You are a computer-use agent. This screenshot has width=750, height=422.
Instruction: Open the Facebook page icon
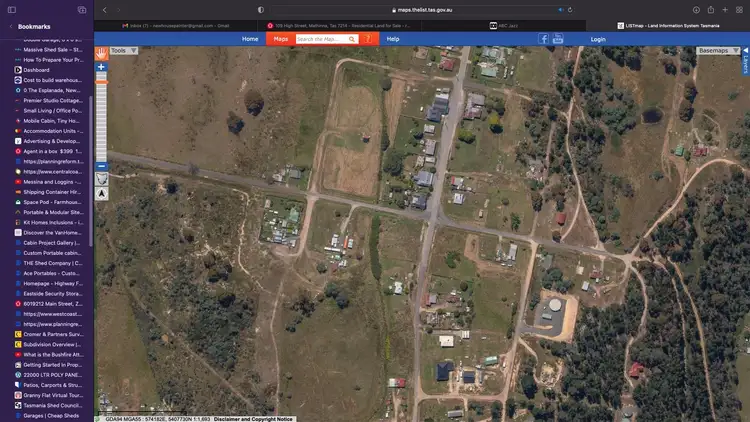(545, 39)
